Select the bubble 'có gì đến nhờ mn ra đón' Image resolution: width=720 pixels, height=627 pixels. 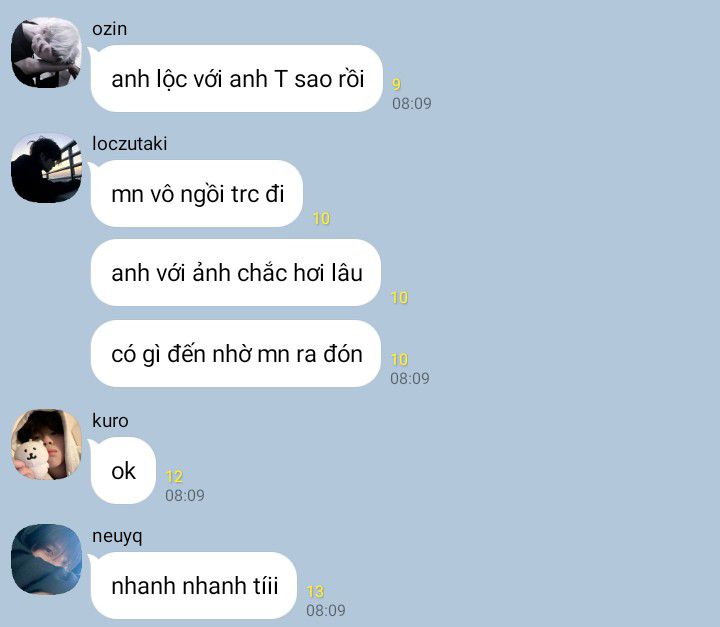coord(236,354)
